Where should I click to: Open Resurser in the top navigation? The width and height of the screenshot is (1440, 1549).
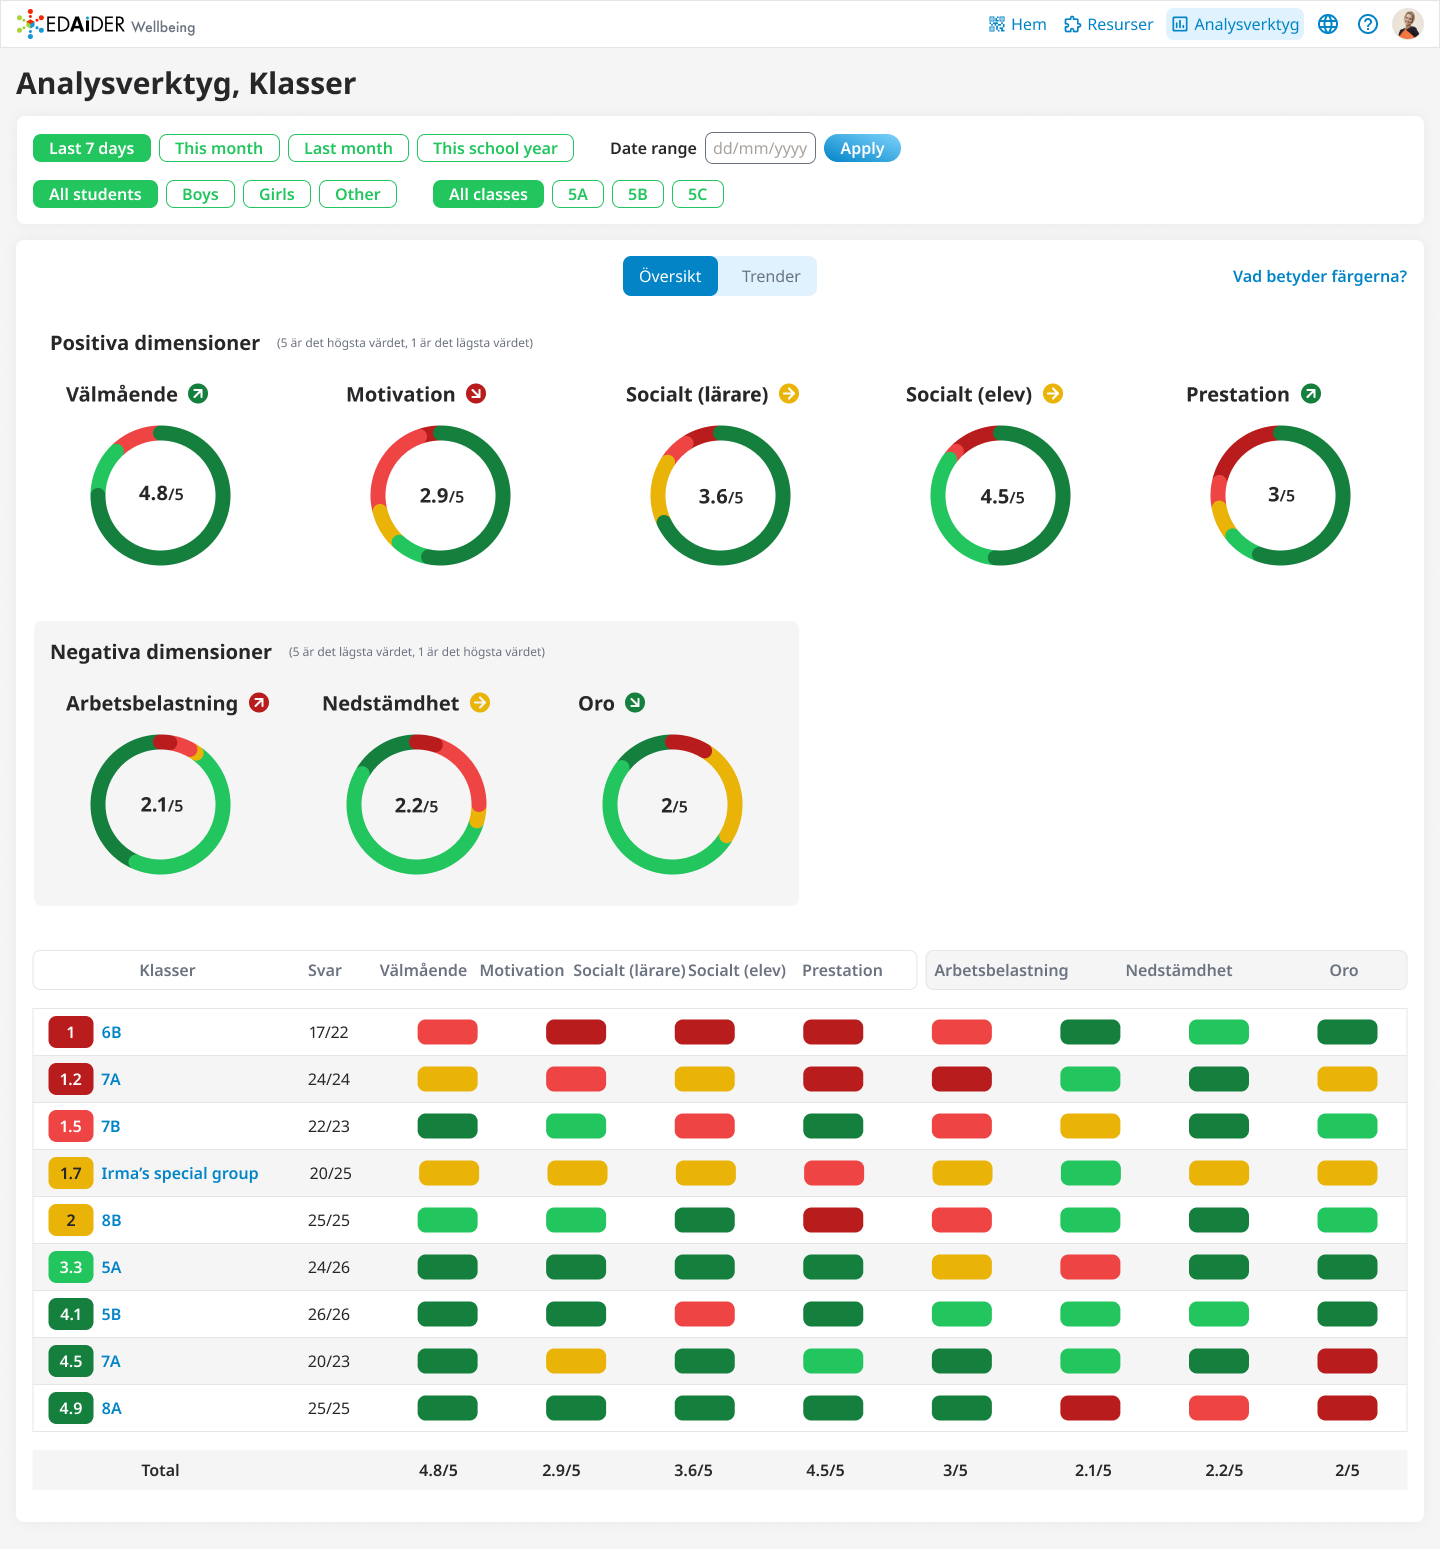1108,24
